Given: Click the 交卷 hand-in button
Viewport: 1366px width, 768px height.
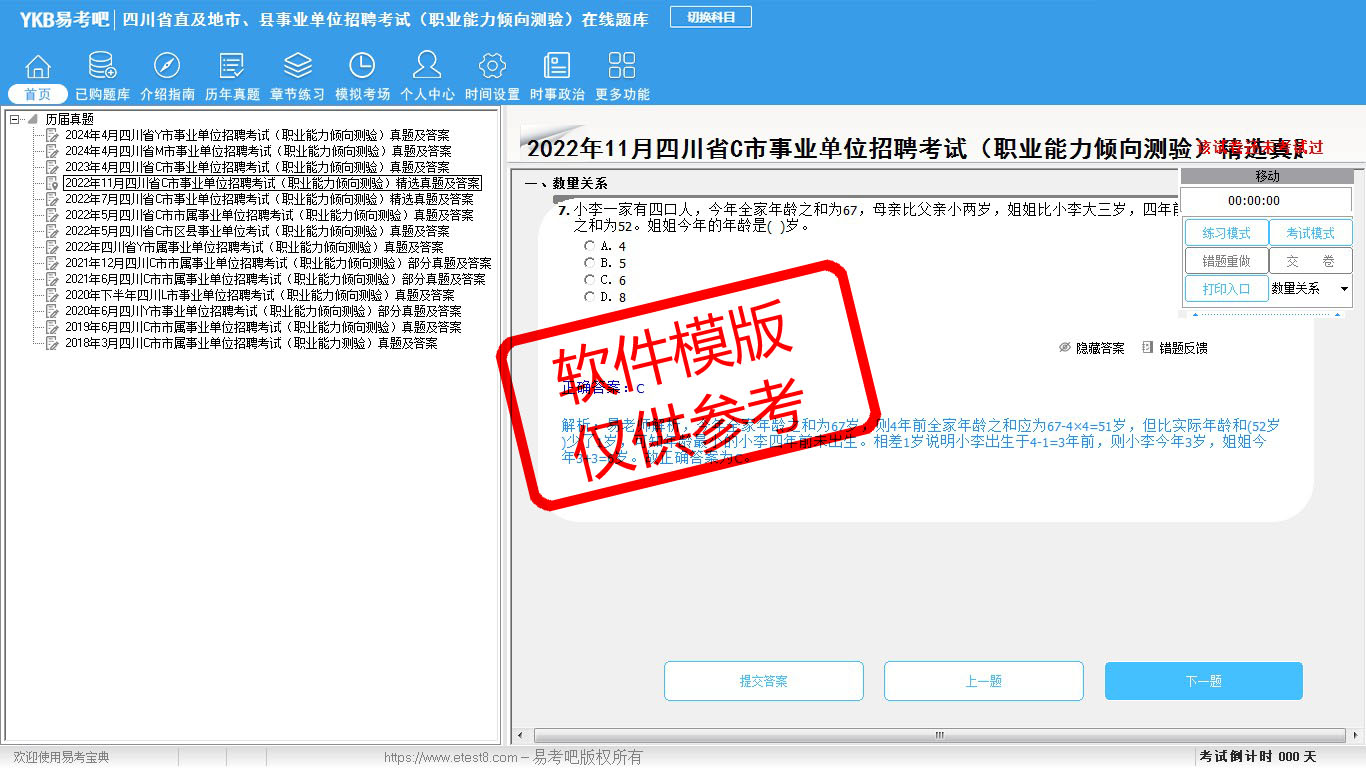Looking at the screenshot, I should point(1311,261).
